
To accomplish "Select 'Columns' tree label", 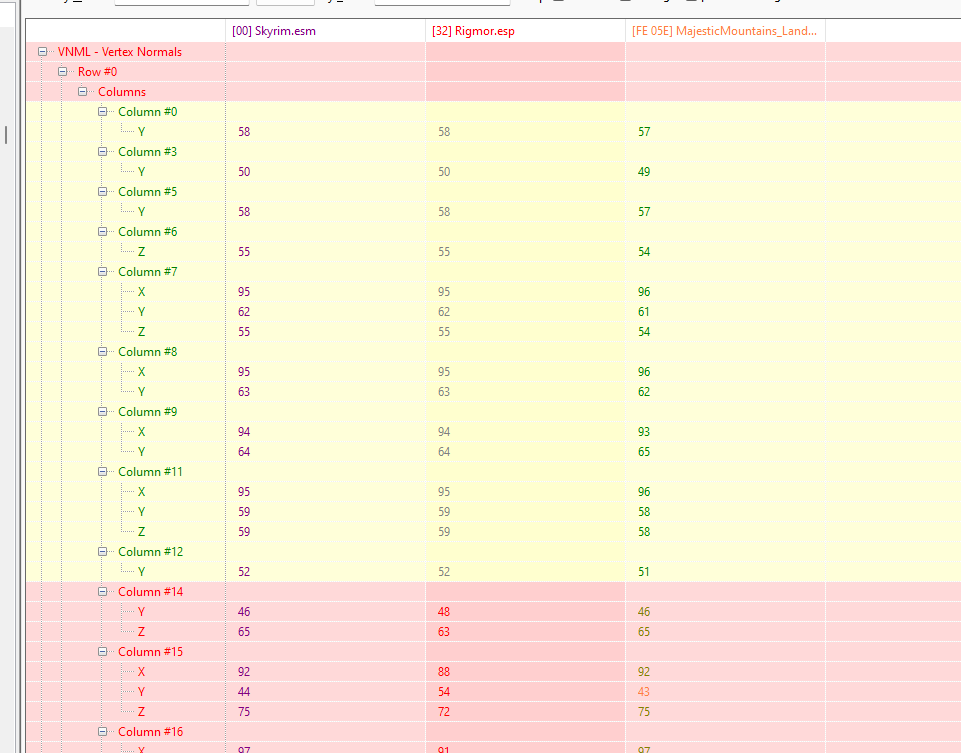I will [x=122, y=92].
